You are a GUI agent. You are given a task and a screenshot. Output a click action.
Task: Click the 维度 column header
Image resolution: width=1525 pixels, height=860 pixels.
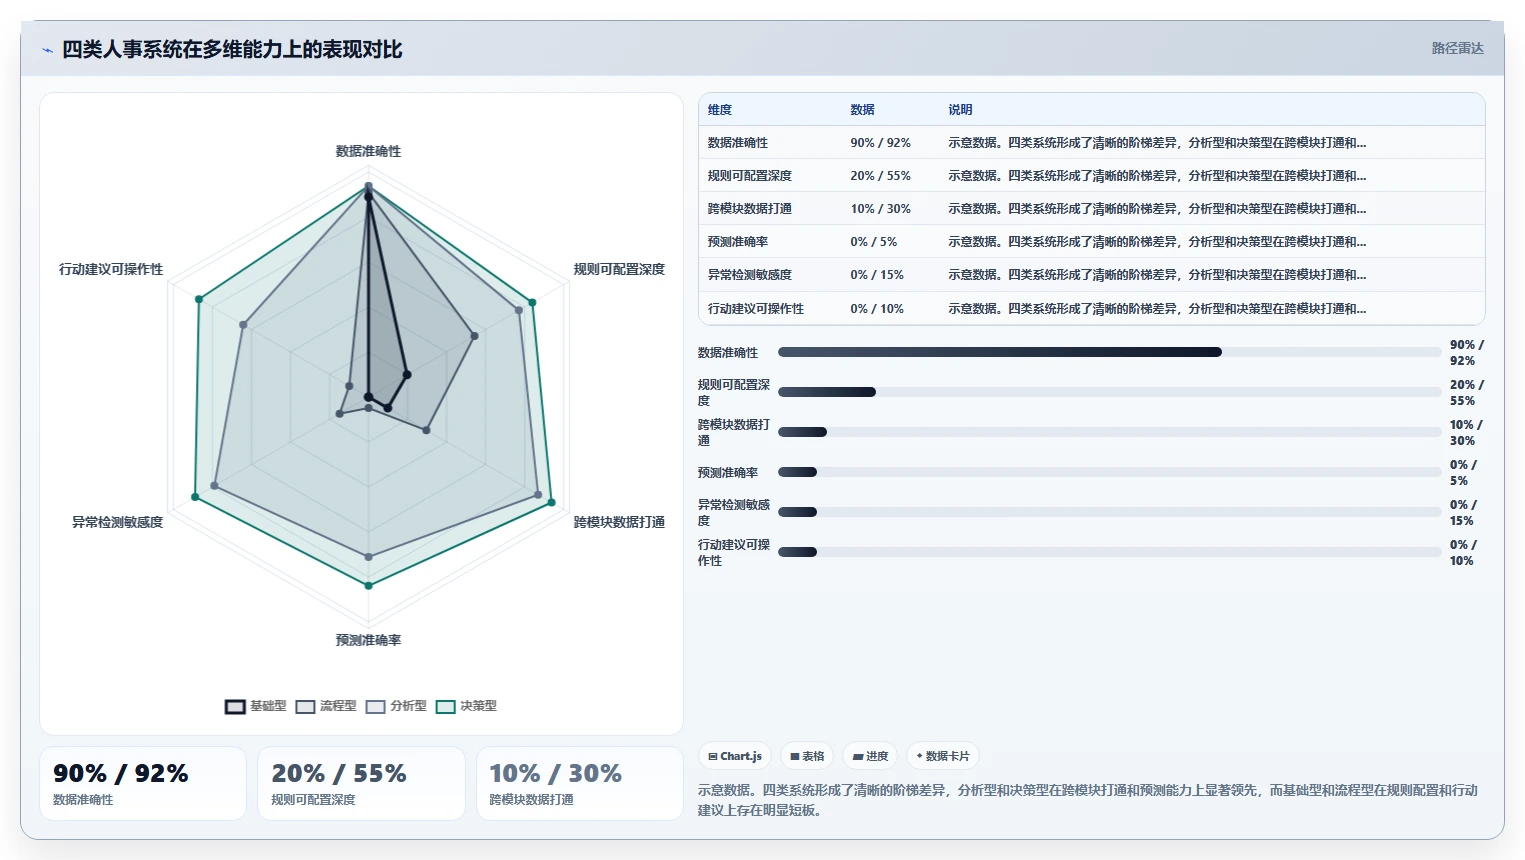[x=720, y=110]
